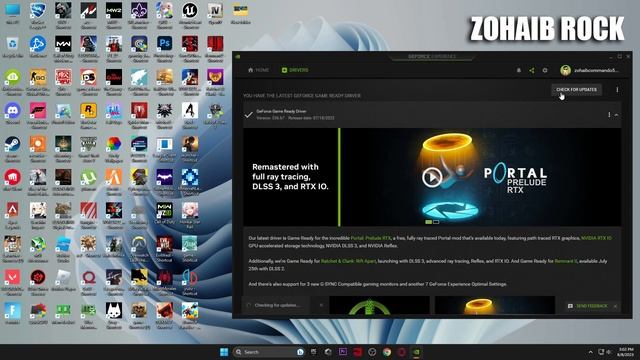Select the second banner slide indicator
Screen dimensions: 640x360
[x=436, y=222]
